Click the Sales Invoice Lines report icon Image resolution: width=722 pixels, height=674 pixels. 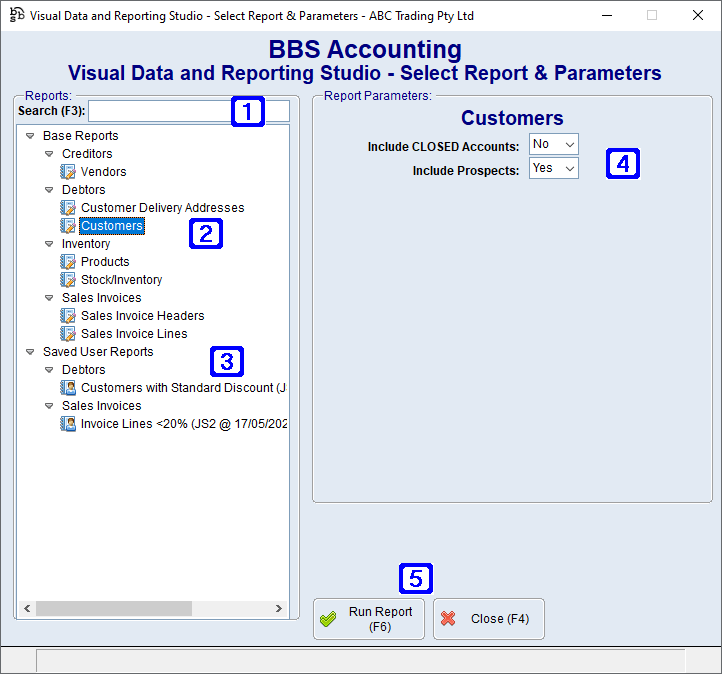pos(68,334)
